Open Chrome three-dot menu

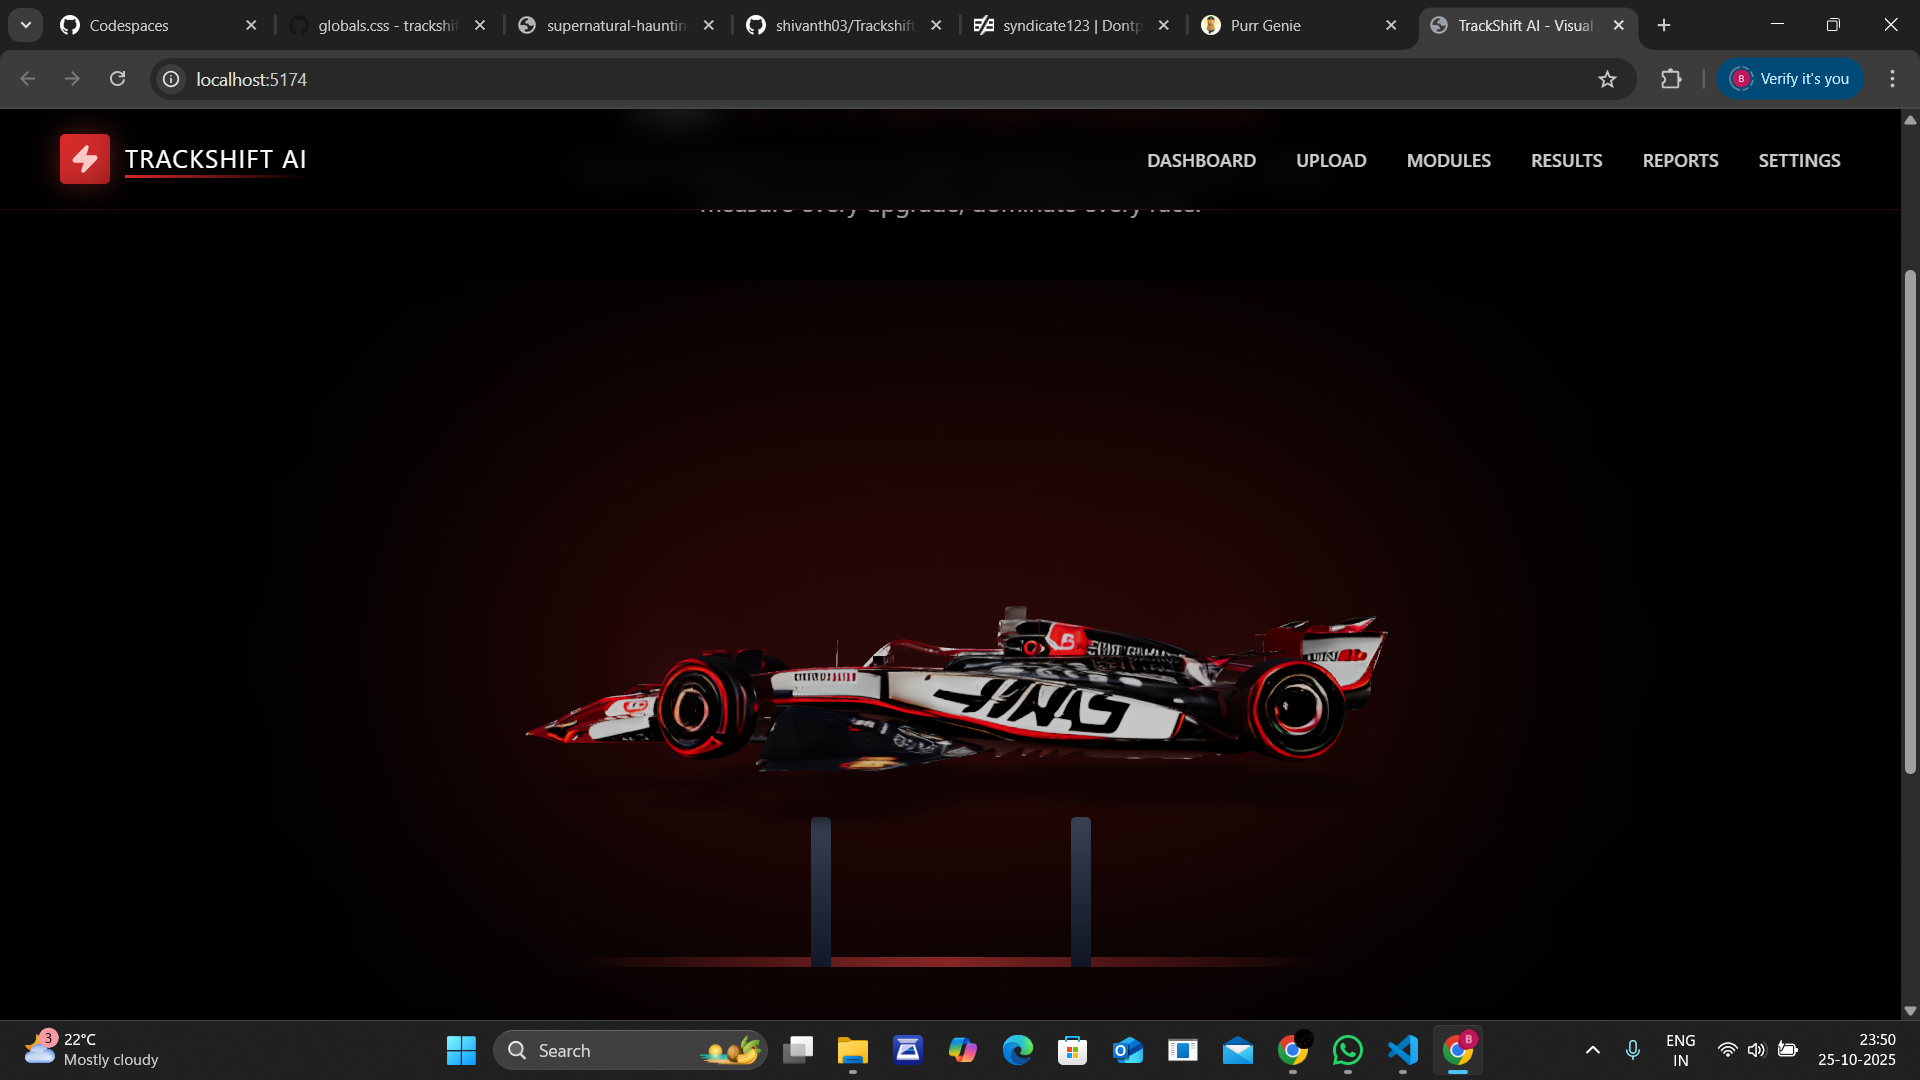tap(1892, 79)
